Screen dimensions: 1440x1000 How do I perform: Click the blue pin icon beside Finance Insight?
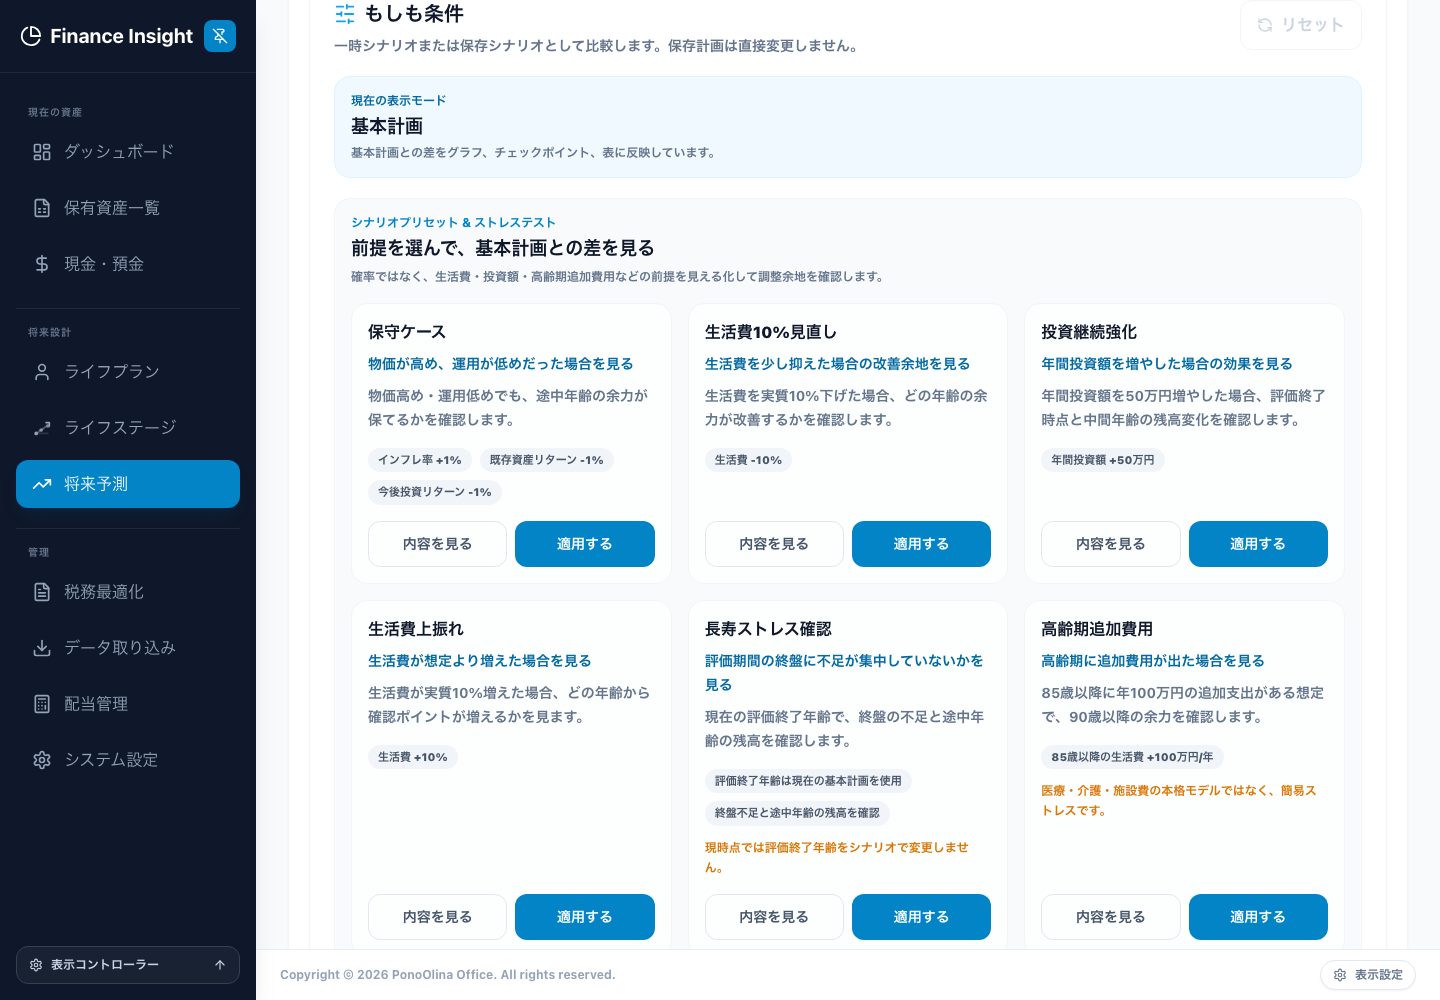(x=220, y=36)
